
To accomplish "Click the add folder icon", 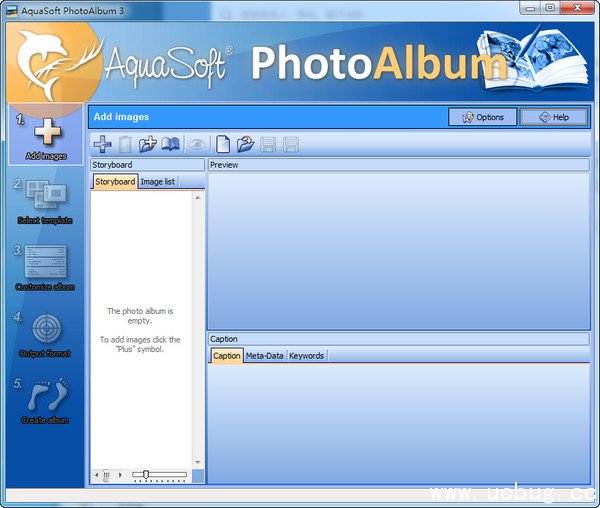I will 148,144.
